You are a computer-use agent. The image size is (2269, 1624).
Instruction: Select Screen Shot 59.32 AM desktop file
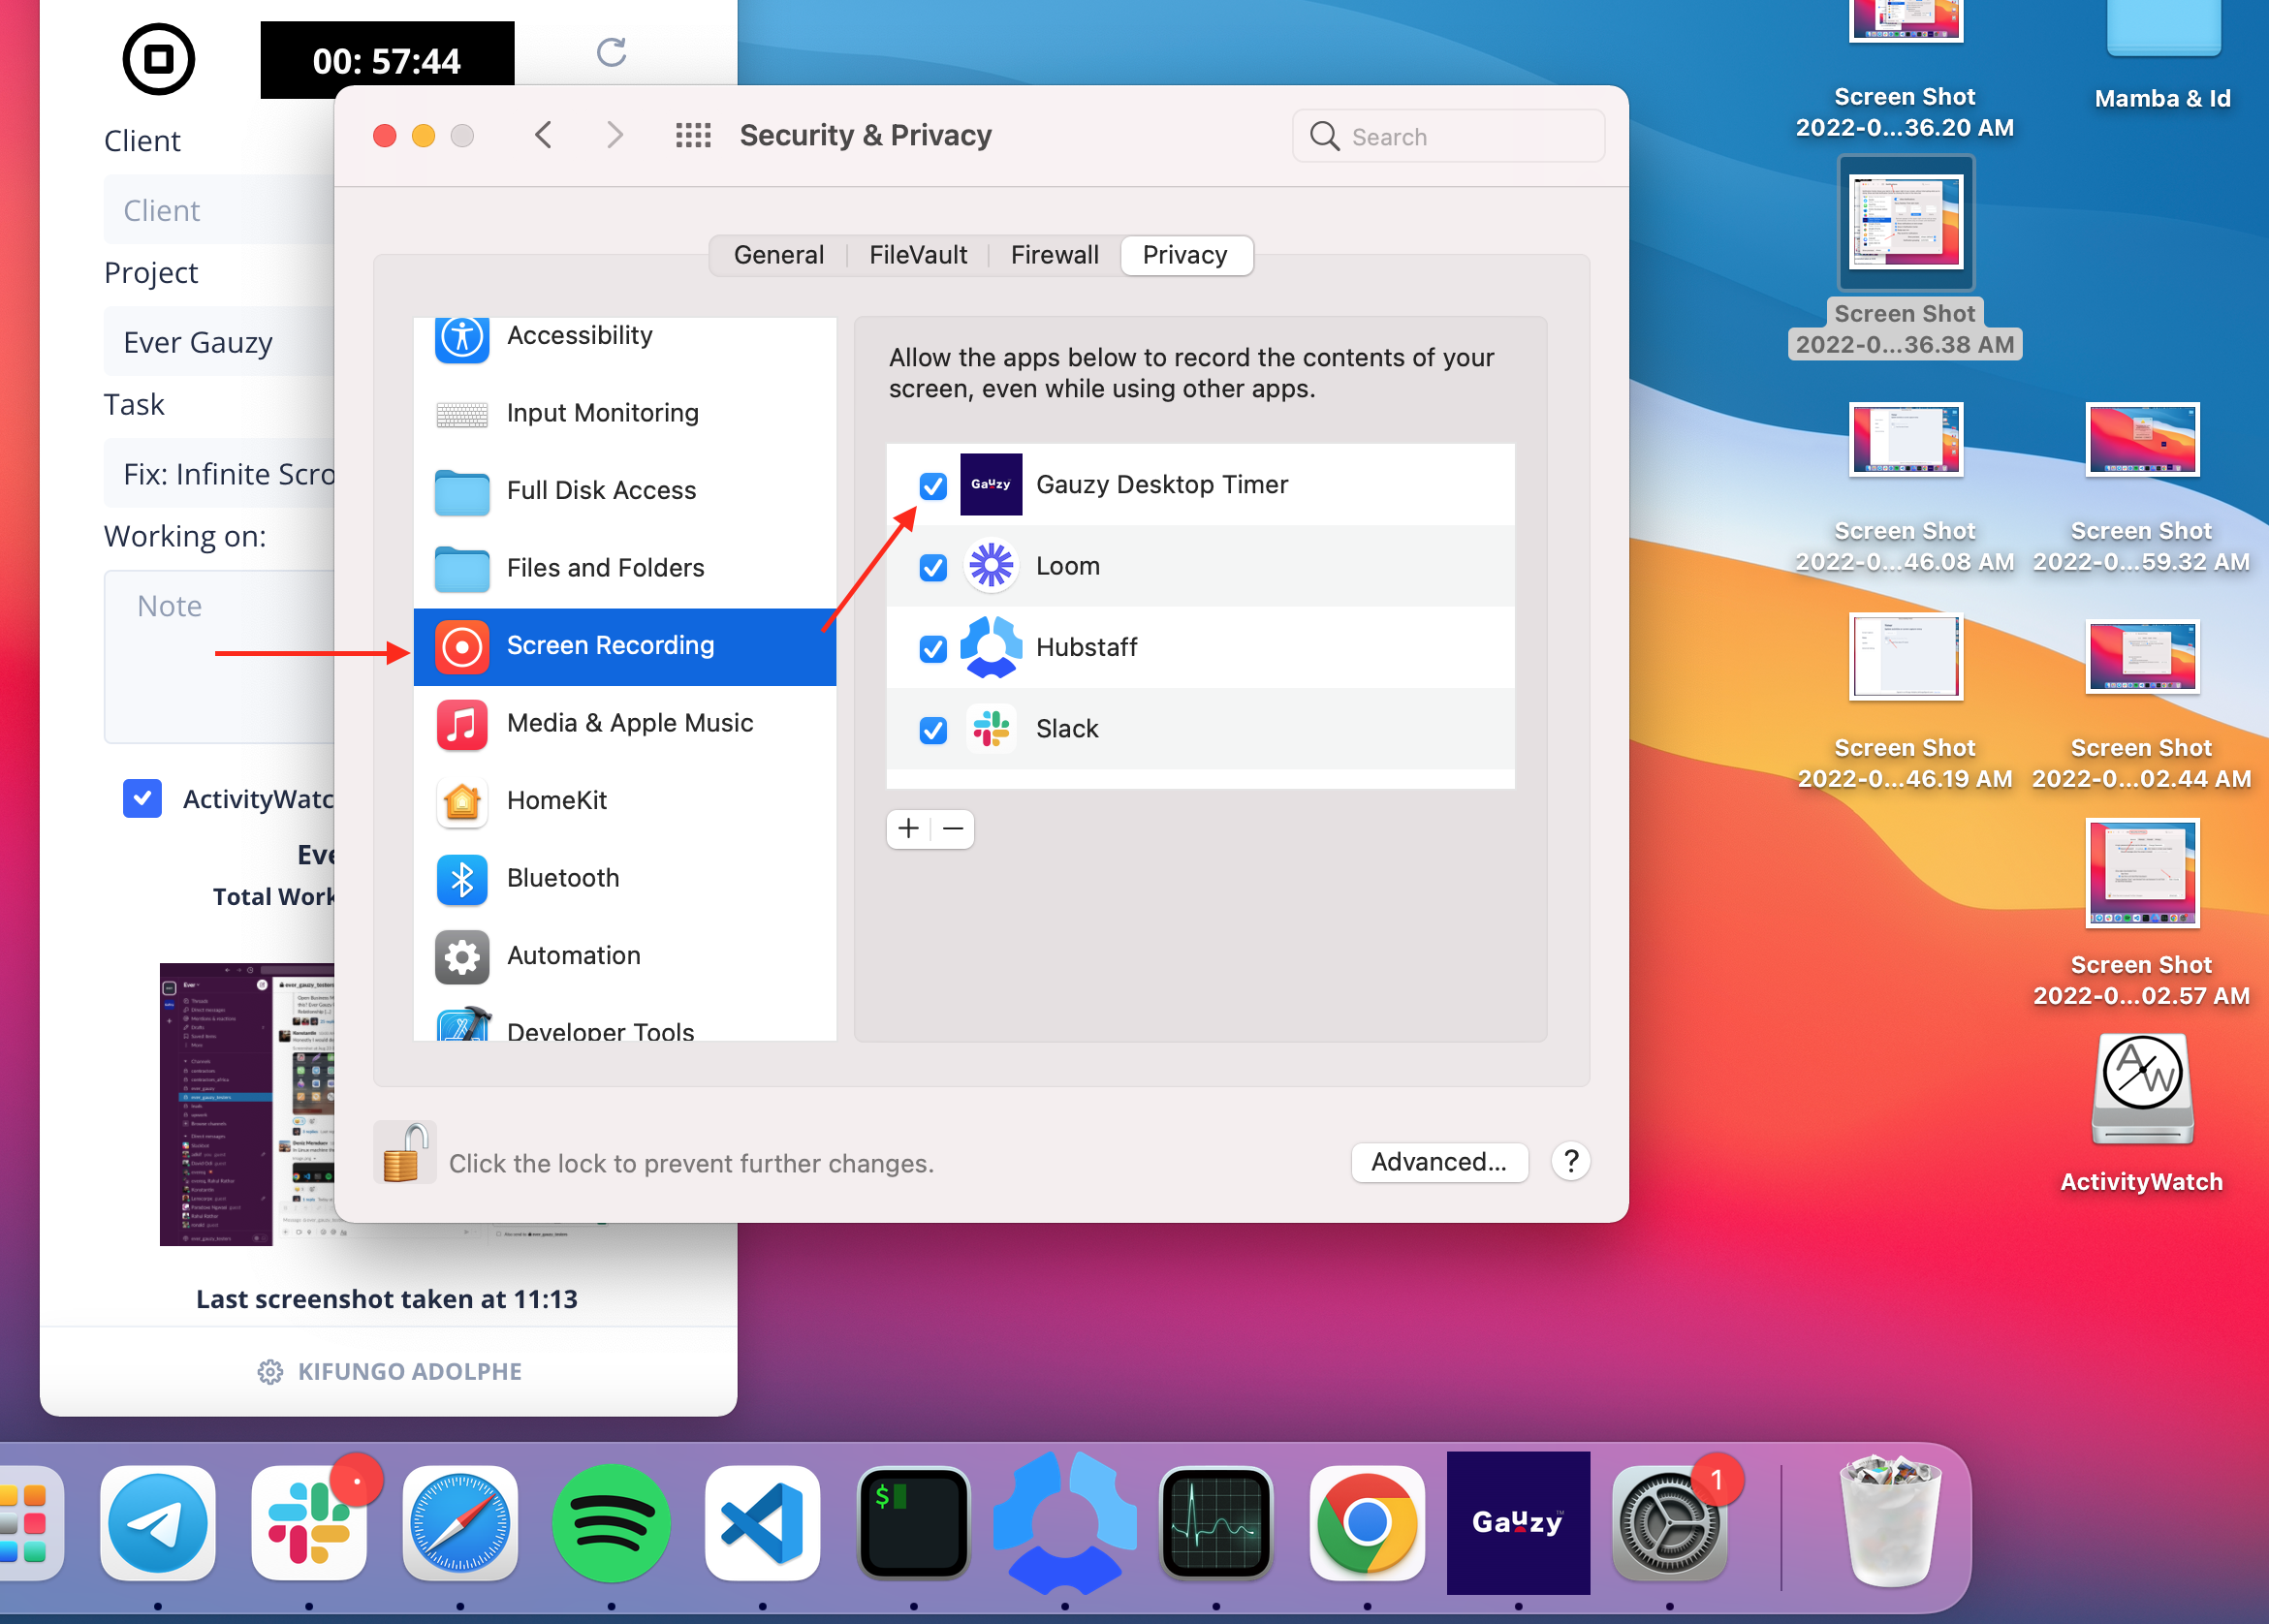2142,441
